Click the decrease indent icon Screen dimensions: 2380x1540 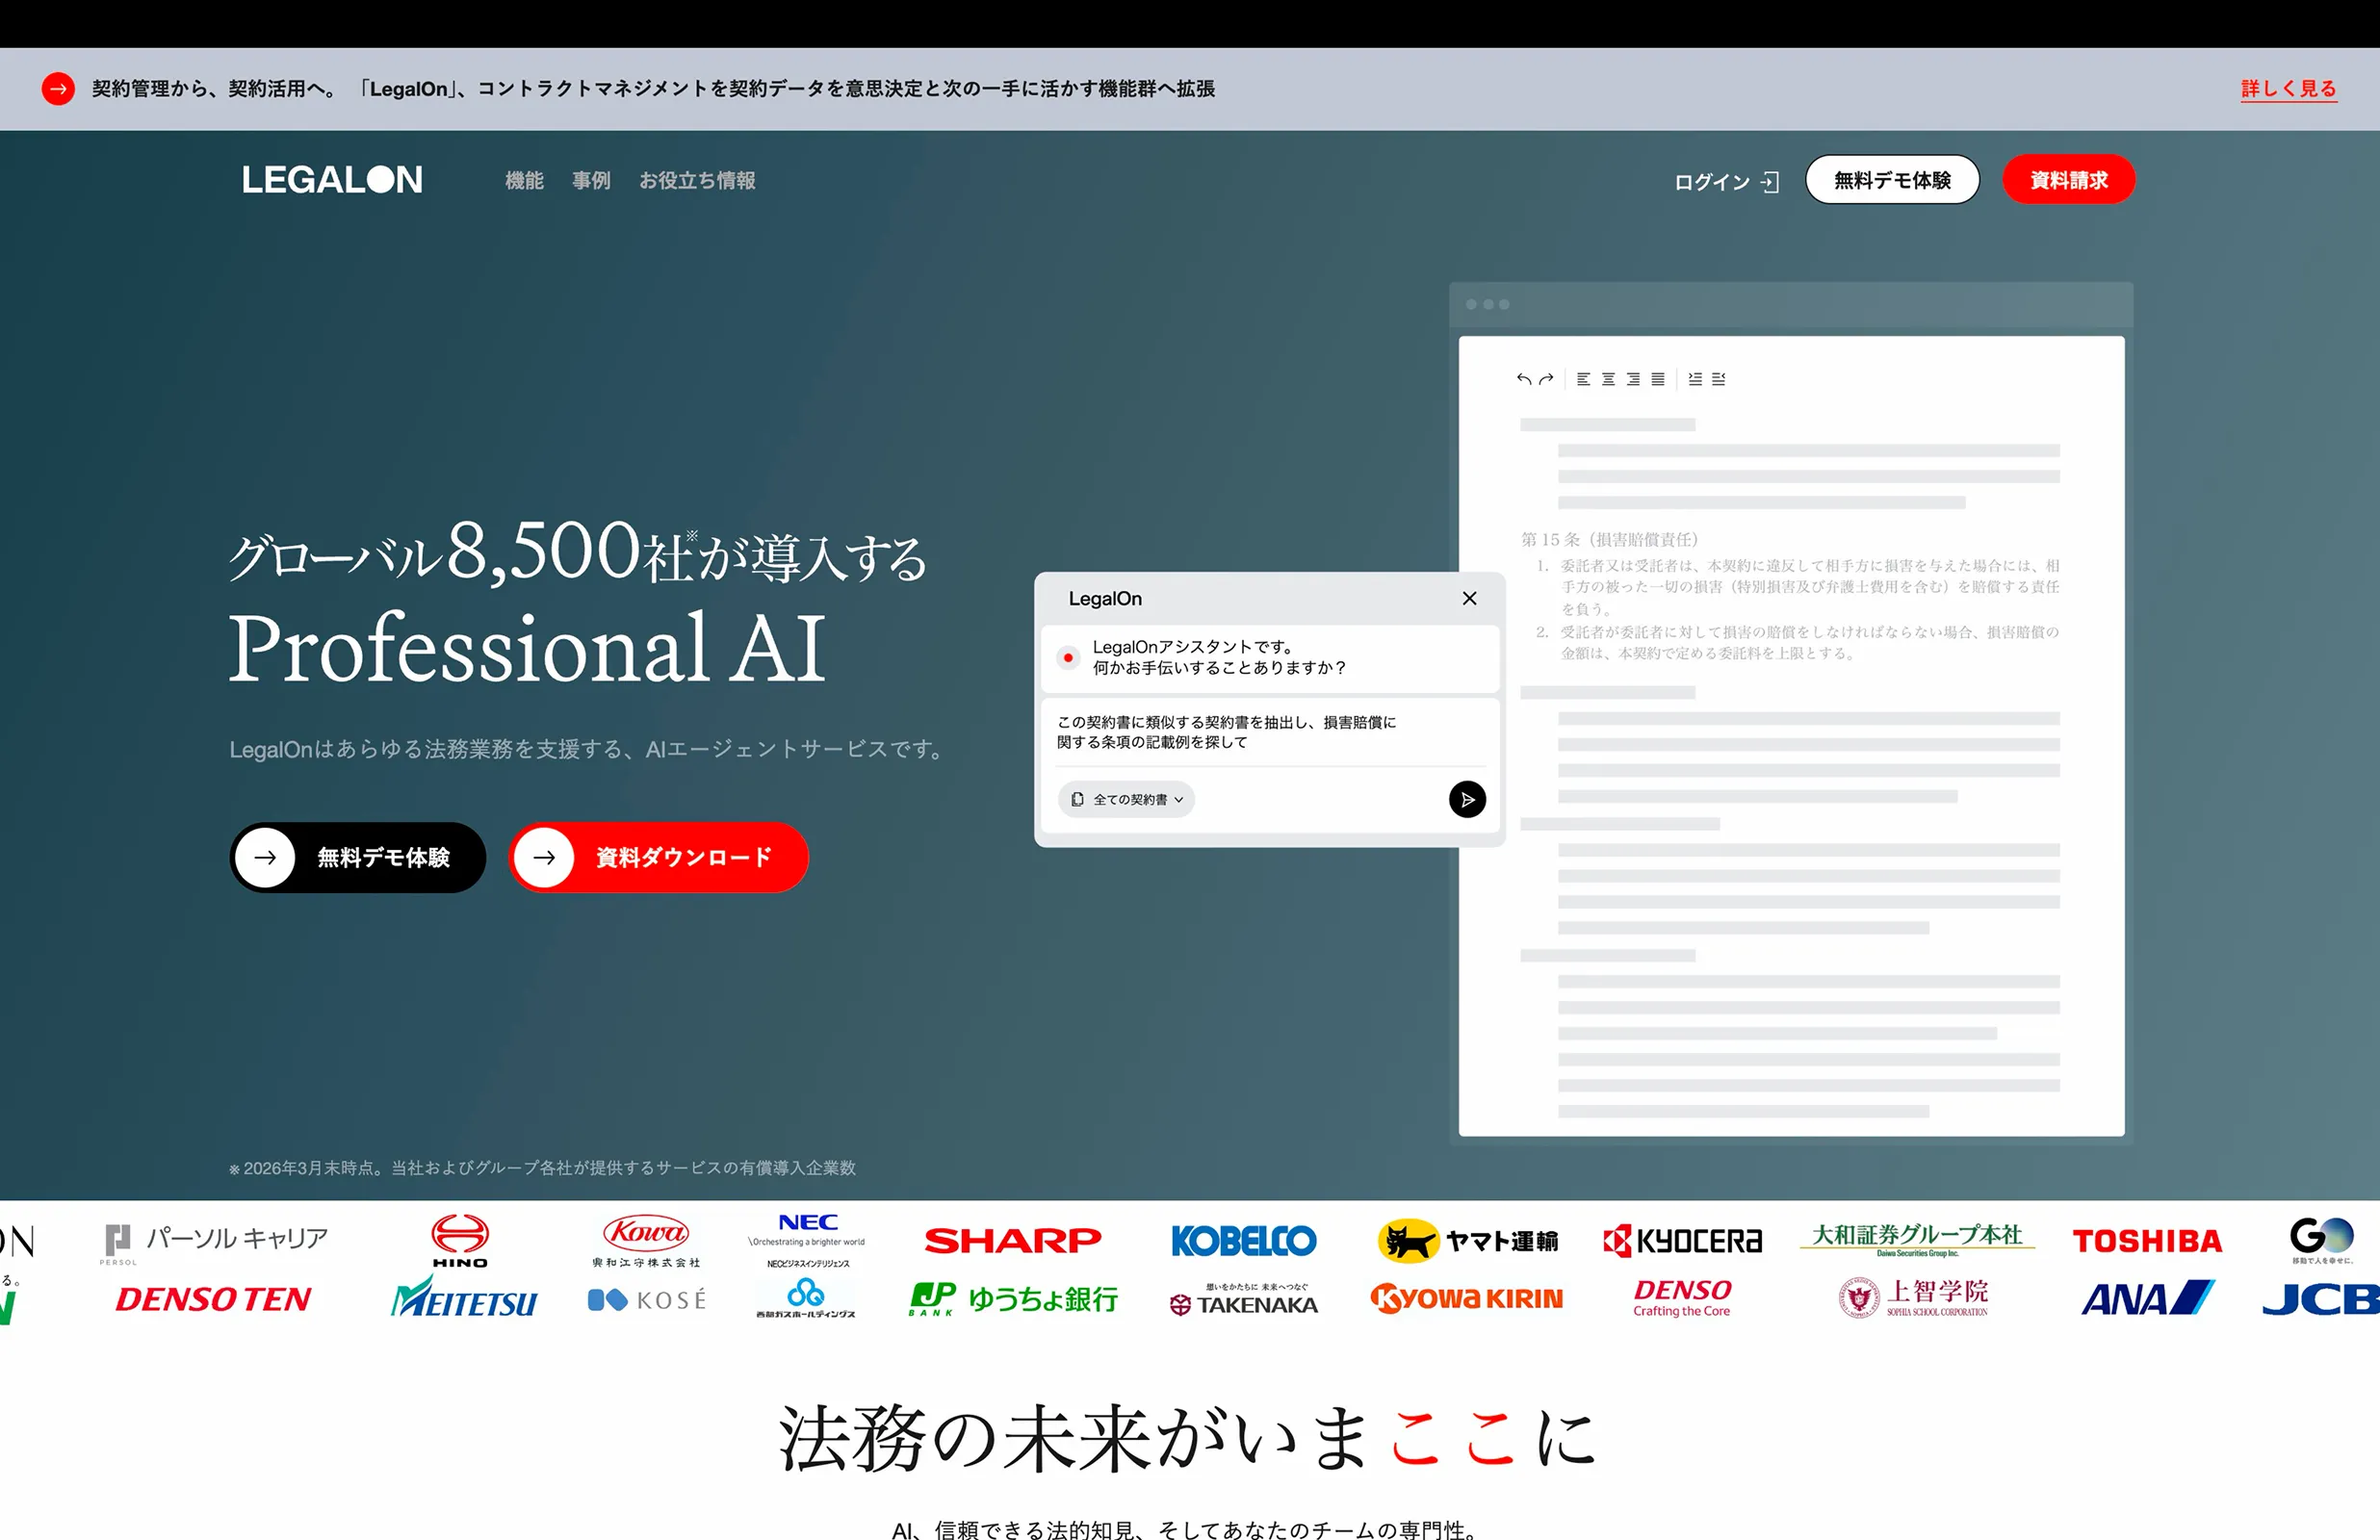tap(1719, 379)
